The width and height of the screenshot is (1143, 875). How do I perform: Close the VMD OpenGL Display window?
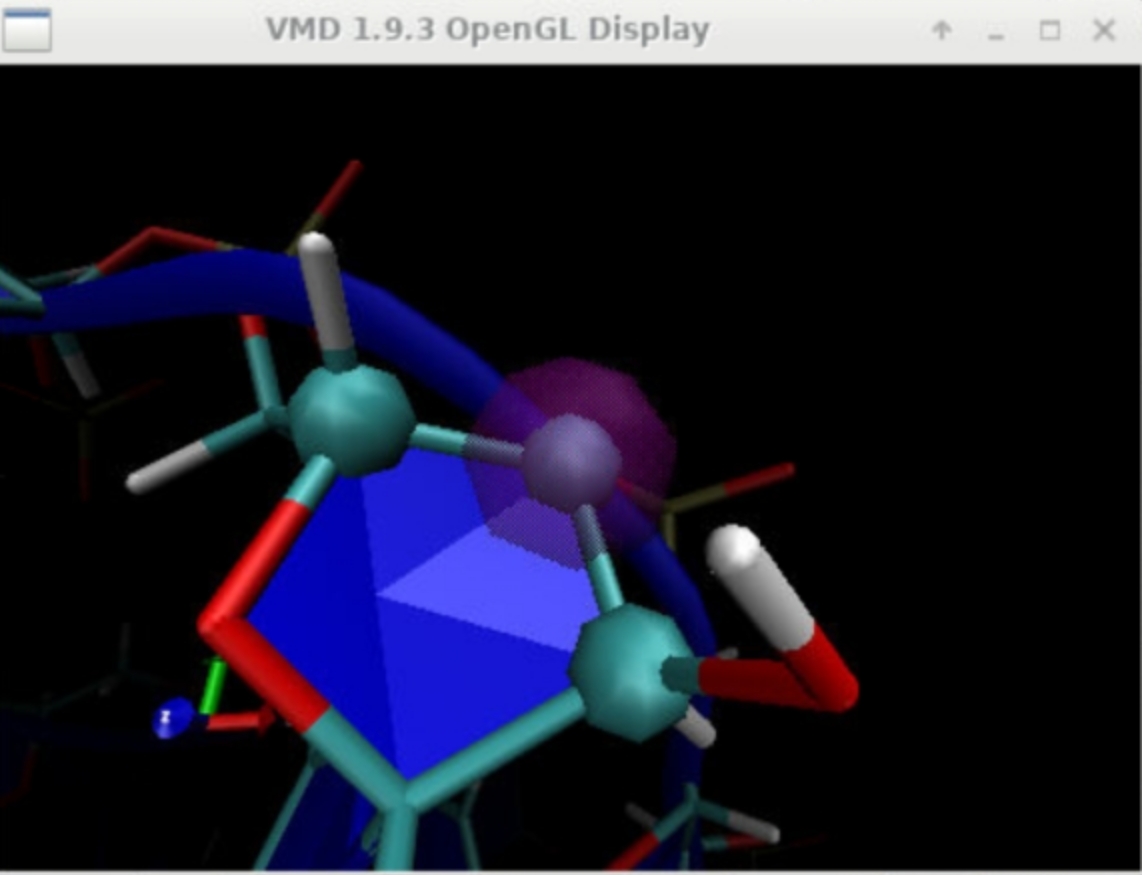click(x=1103, y=31)
